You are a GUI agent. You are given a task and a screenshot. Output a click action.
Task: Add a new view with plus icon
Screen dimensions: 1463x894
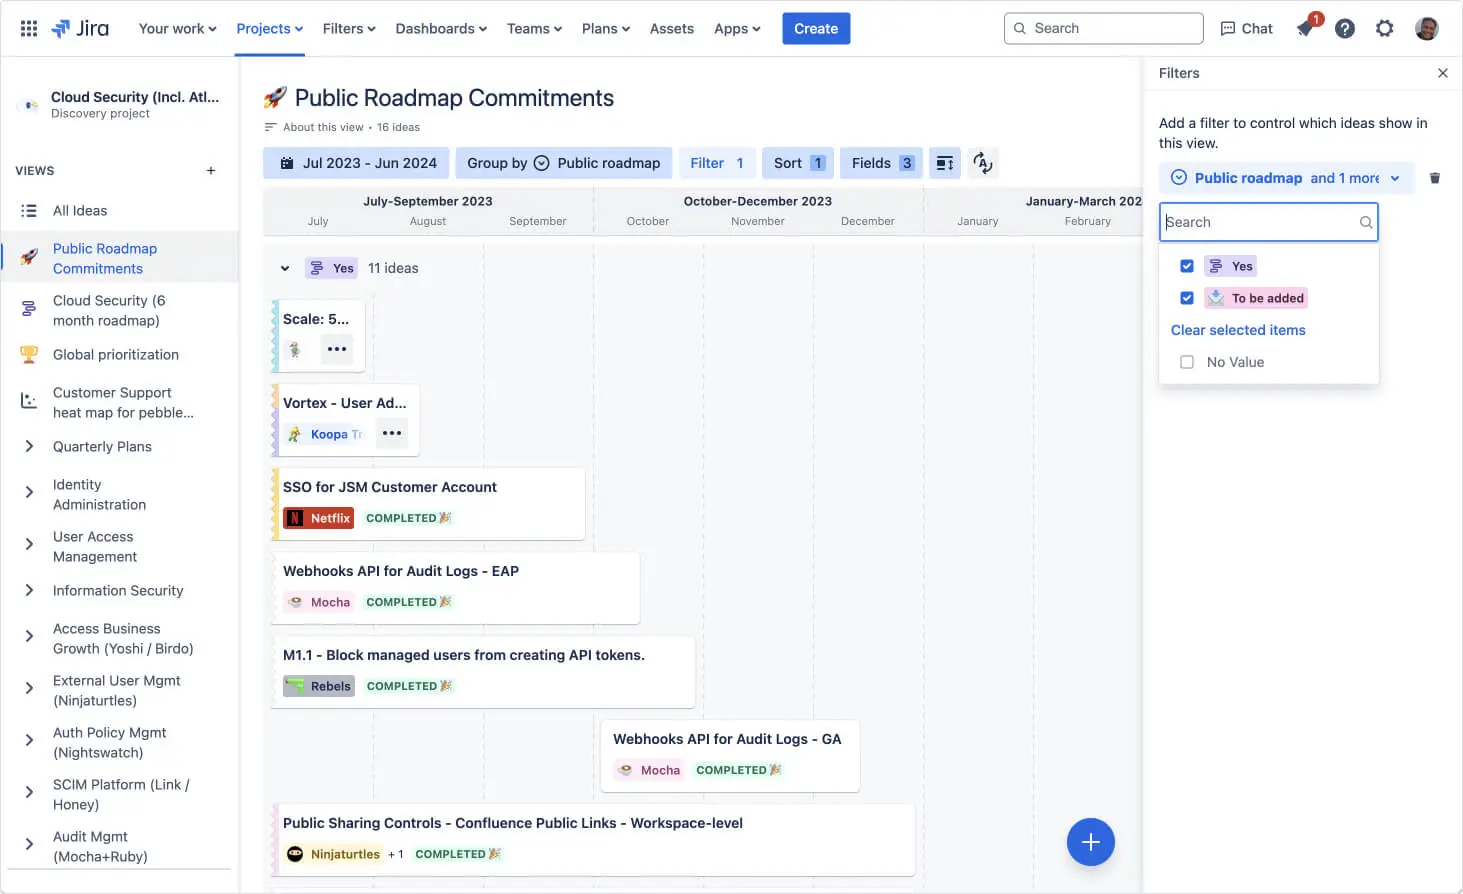(211, 171)
